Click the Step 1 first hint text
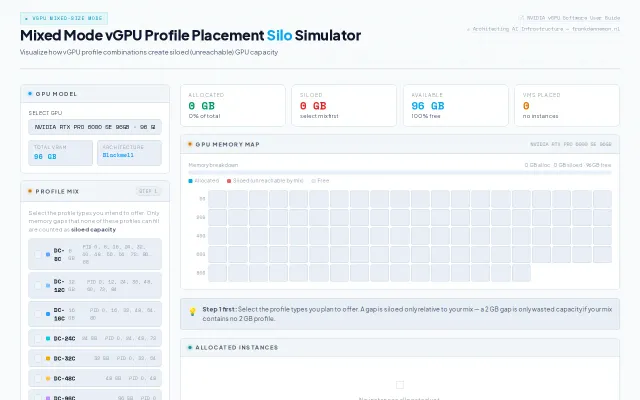The width and height of the screenshot is (640, 400). pos(407,314)
